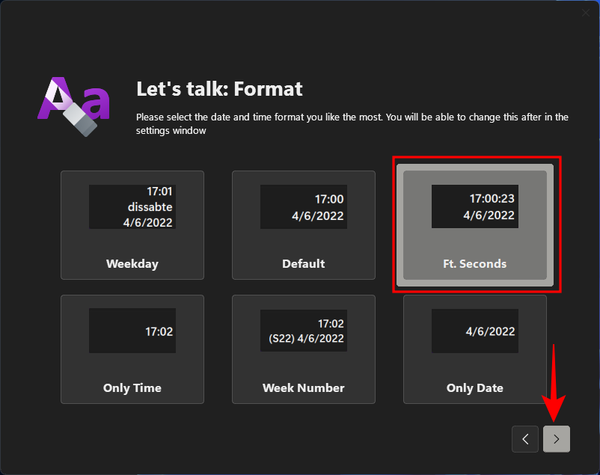Viewport: 600px width, 475px height.
Task: Go back to the previous setup page
Action: pos(525,438)
